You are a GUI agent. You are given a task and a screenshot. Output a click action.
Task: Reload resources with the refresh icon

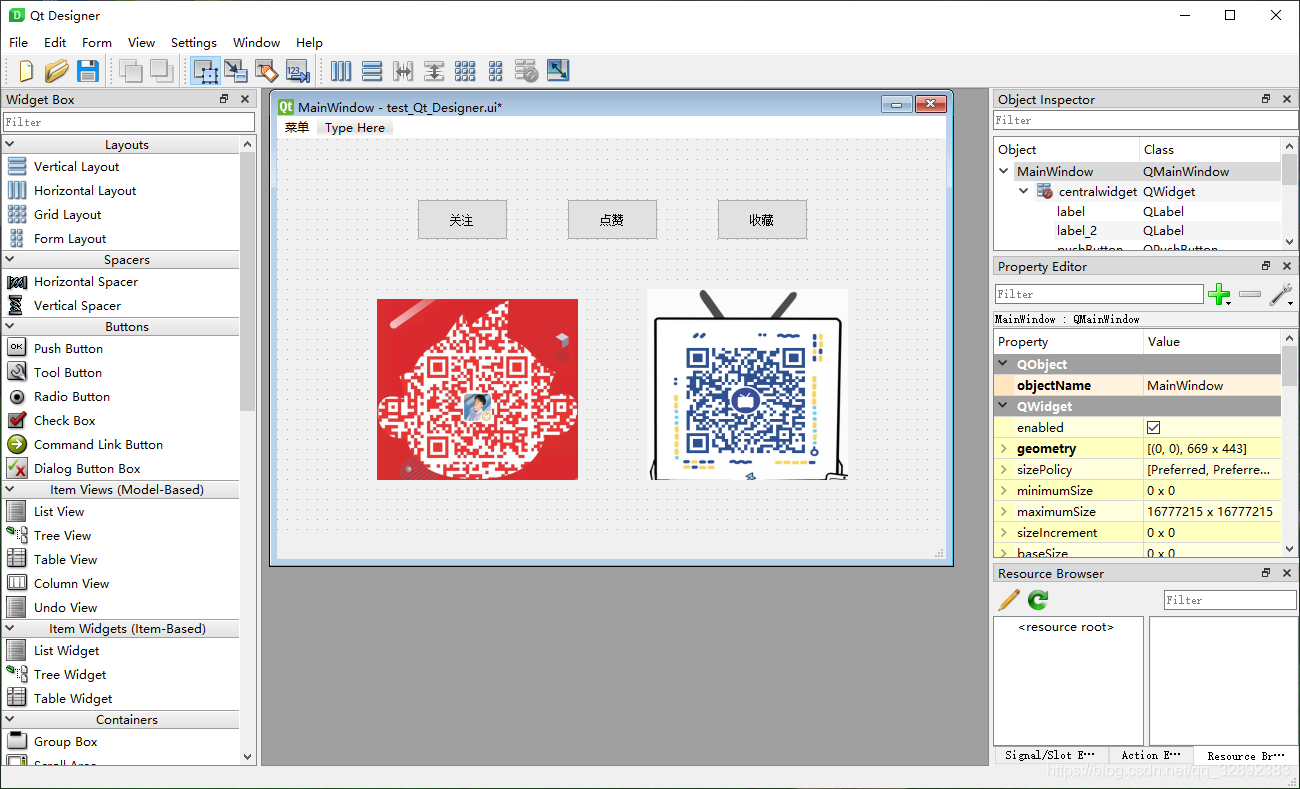click(x=1037, y=600)
